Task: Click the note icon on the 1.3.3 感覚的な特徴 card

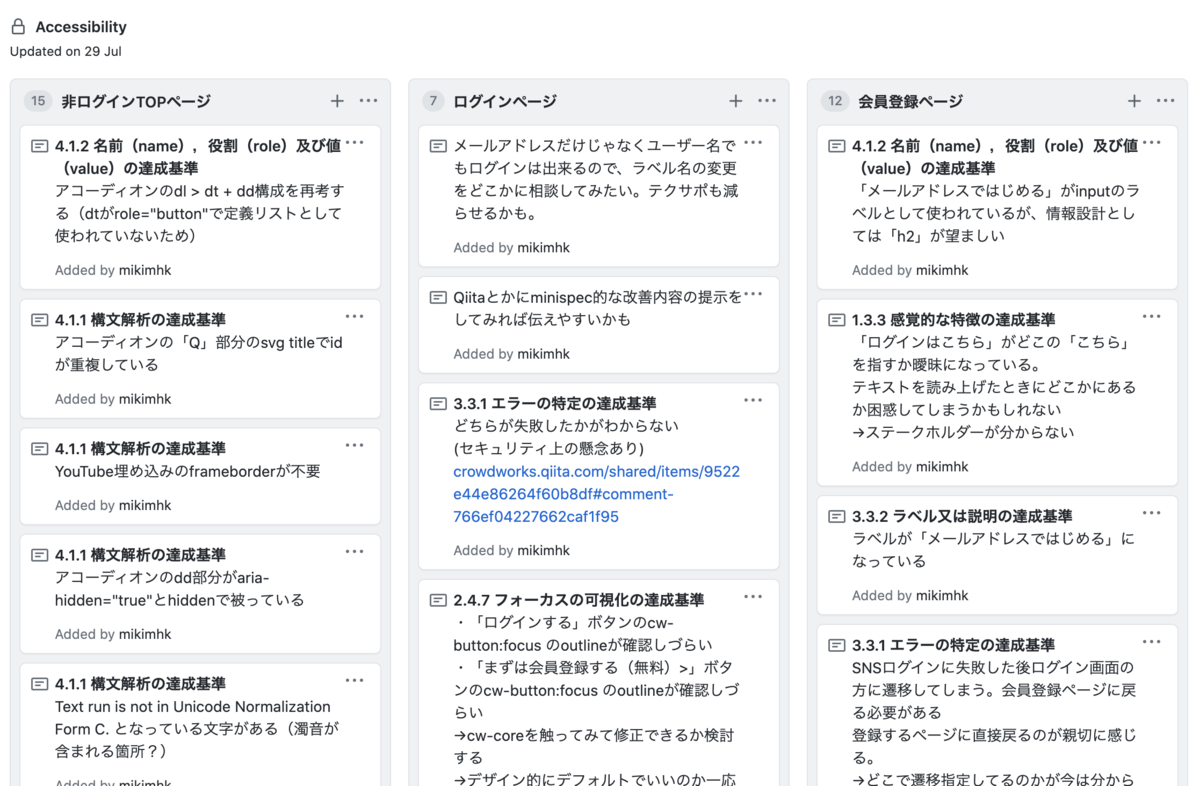Action: pyautogui.click(x=835, y=320)
